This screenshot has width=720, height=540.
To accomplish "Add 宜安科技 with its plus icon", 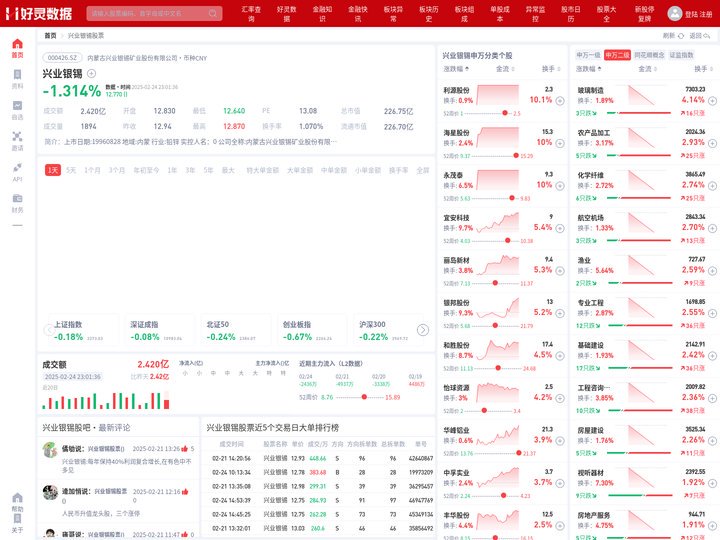I will coord(560,228).
